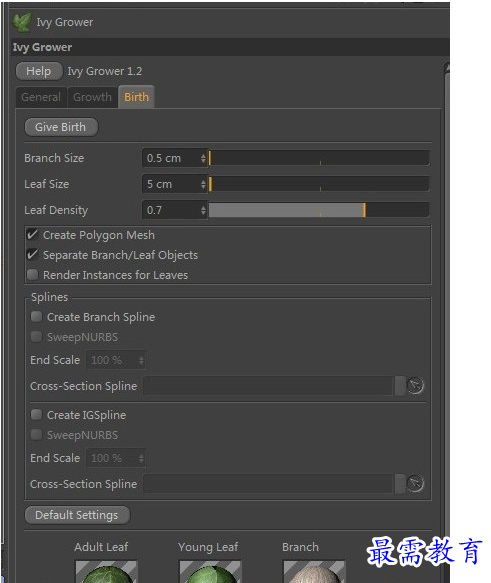Enable Create IGSpline checkbox
The height and width of the screenshot is (583, 491).
pos(36,415)
